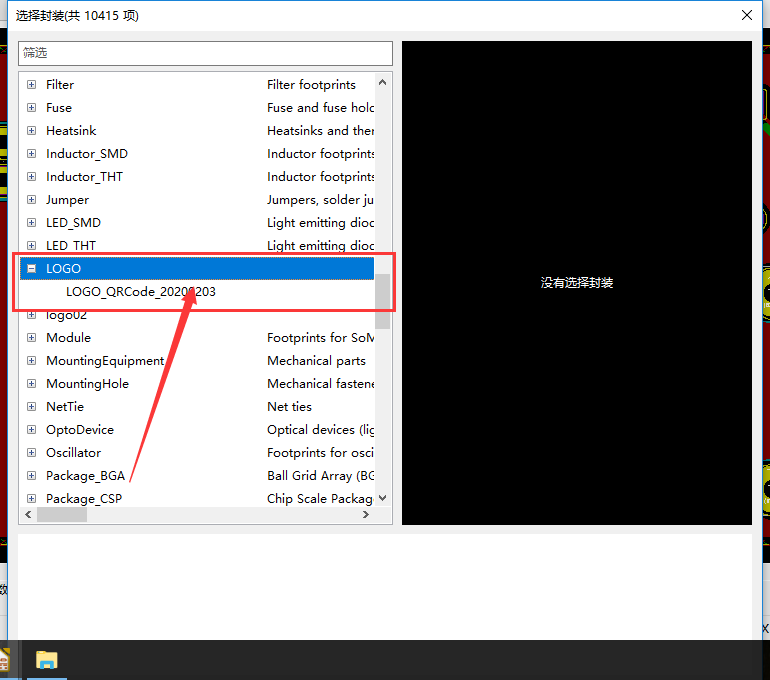Click the 筛选 filter search field
The height and width of the screenshot is (680, 770).
(205, 53)
